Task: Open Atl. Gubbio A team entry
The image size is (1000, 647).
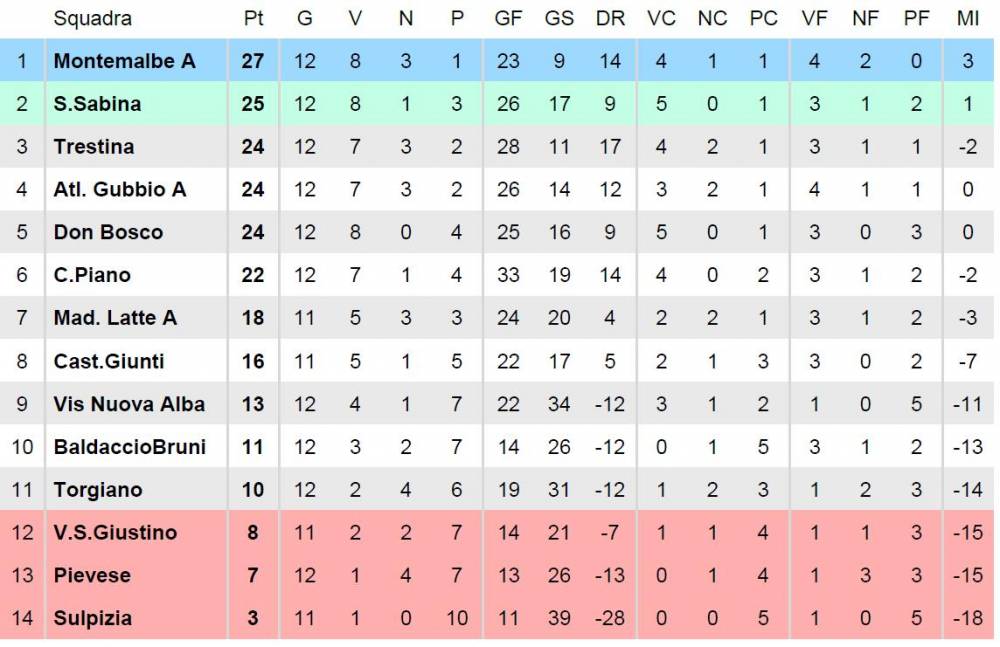Action: point(120,189)
